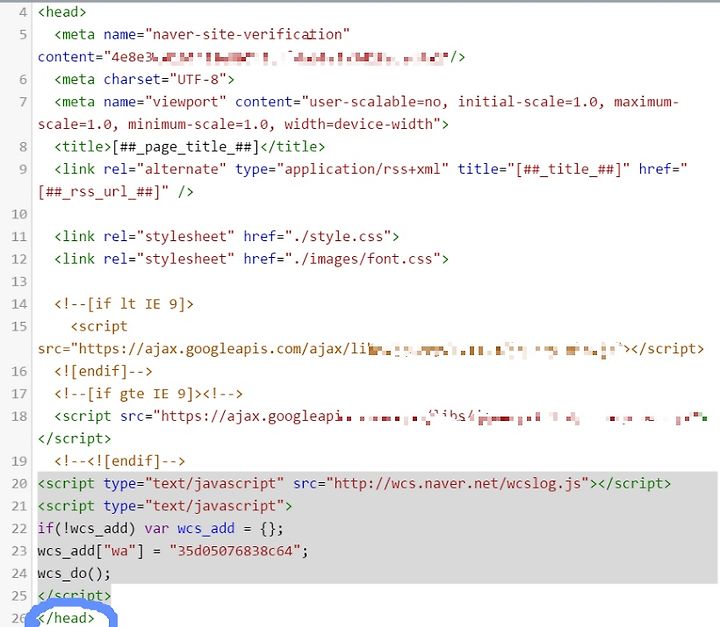Click line number 20 in the gutter
Screen dimensions: 720x627
click(19, 484)
